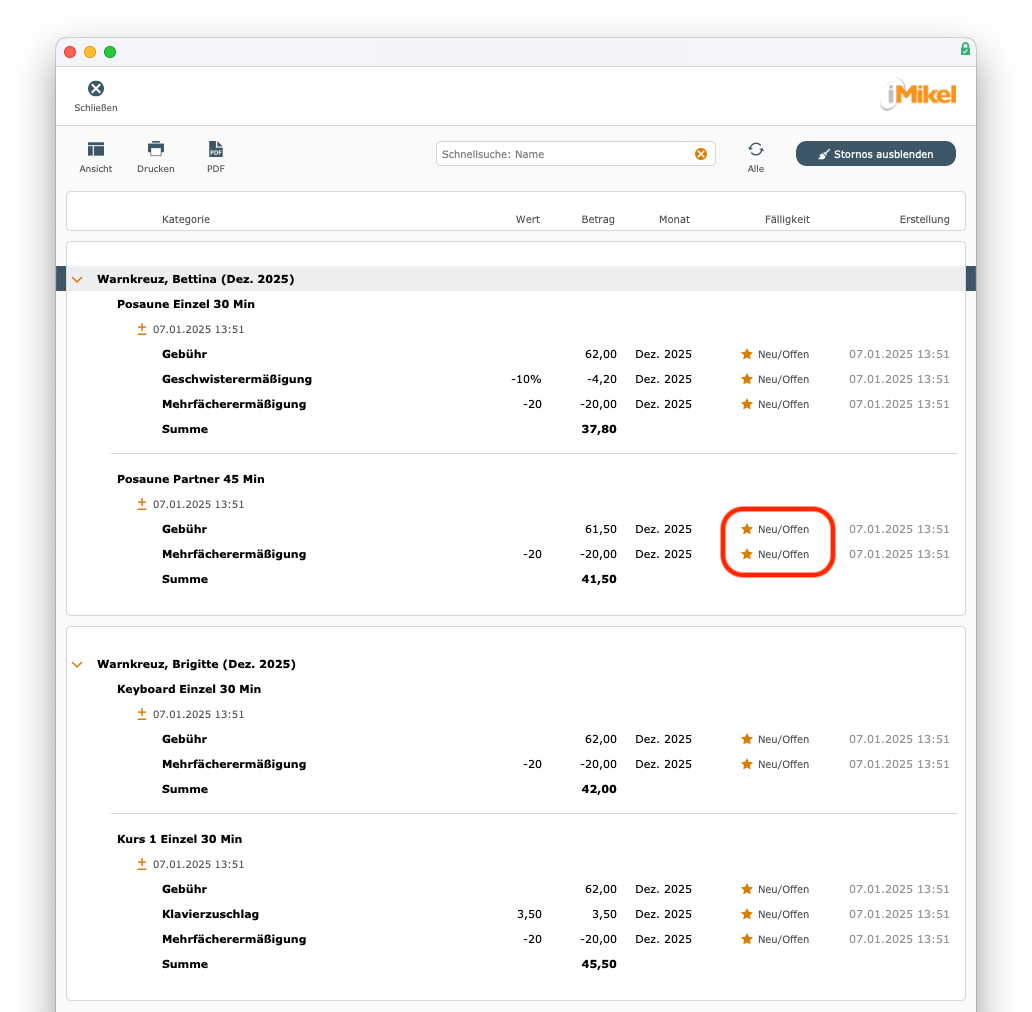Collapse the Warnkreuz, Brigitte group
The width and height of the screenshot is (1032, 1012).
coord(77,664)
